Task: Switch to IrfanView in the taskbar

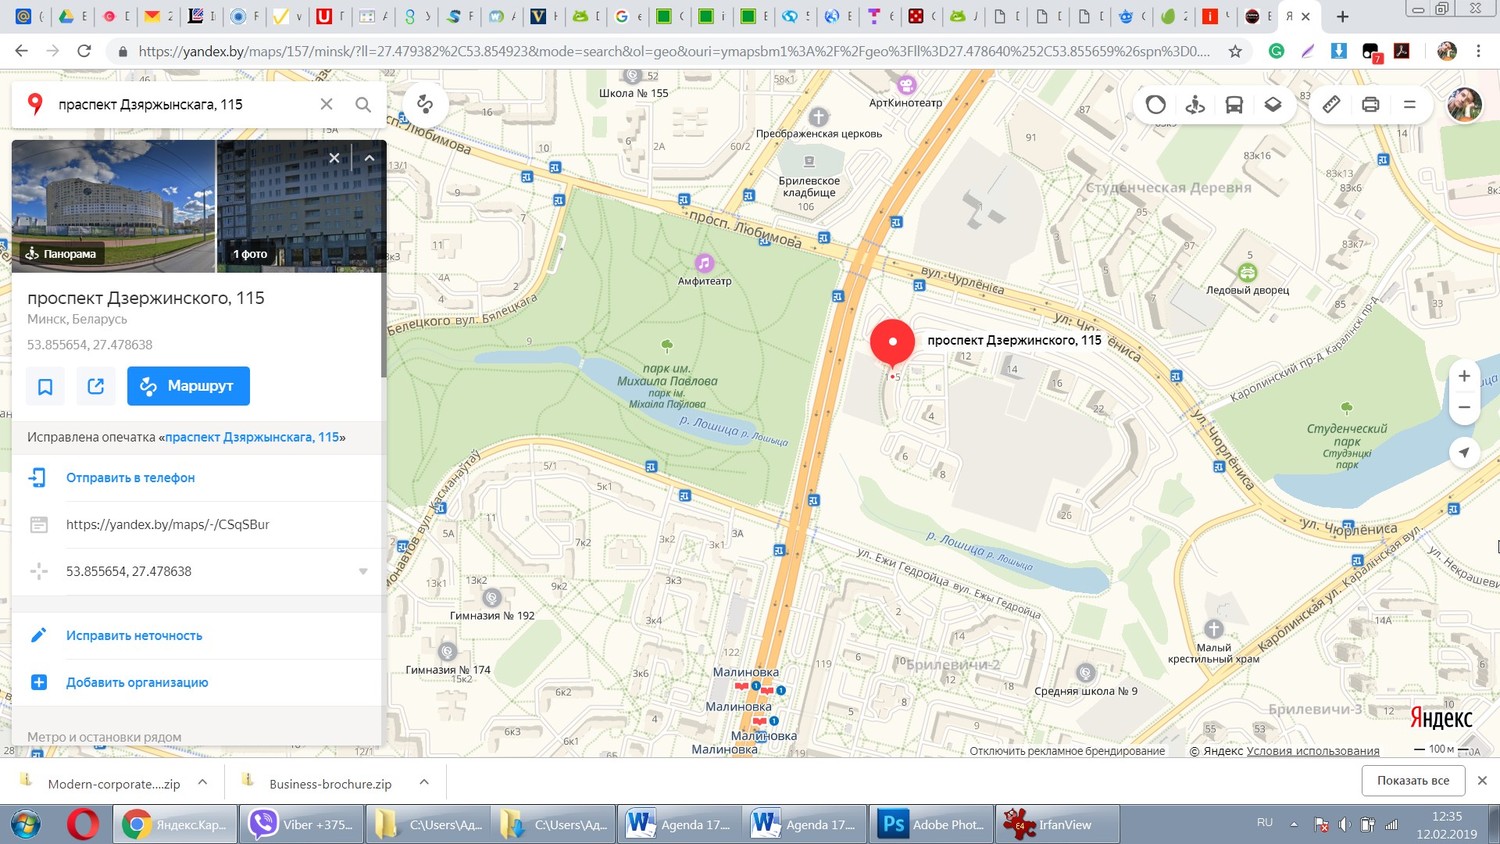Action: [1057, 825]
